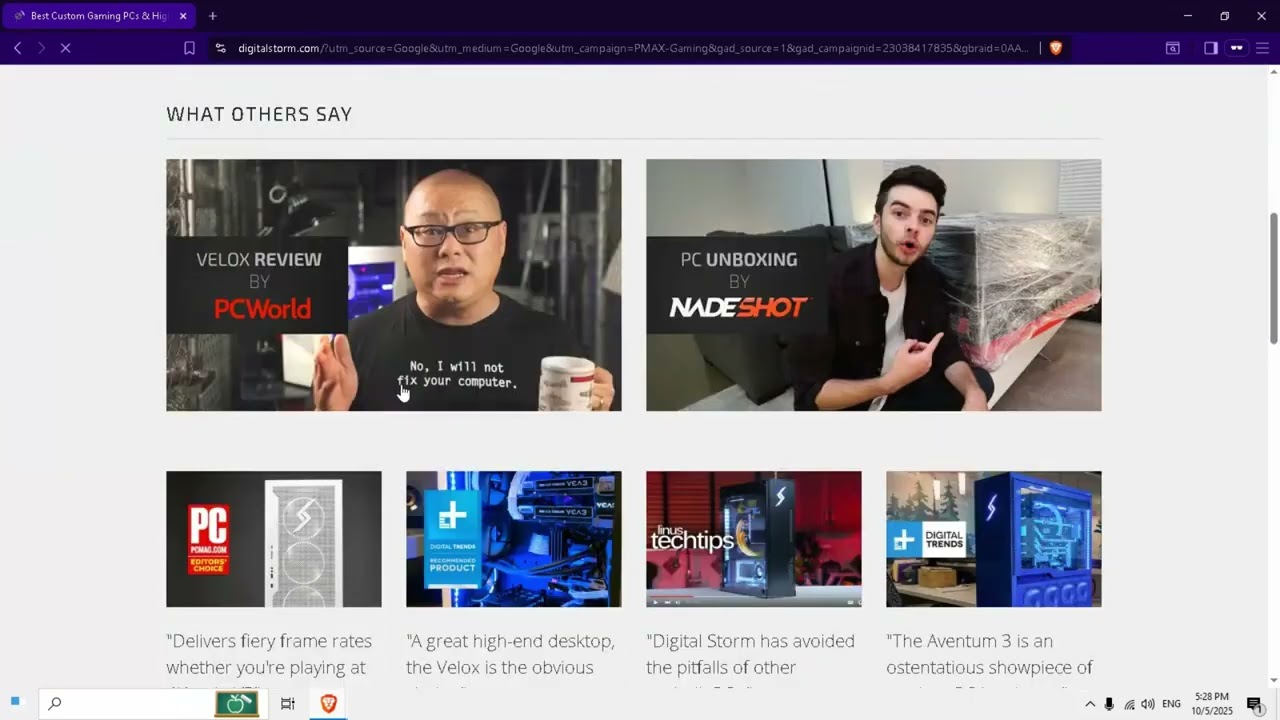Click the Brave icon on taskbar

coord(328,704)
